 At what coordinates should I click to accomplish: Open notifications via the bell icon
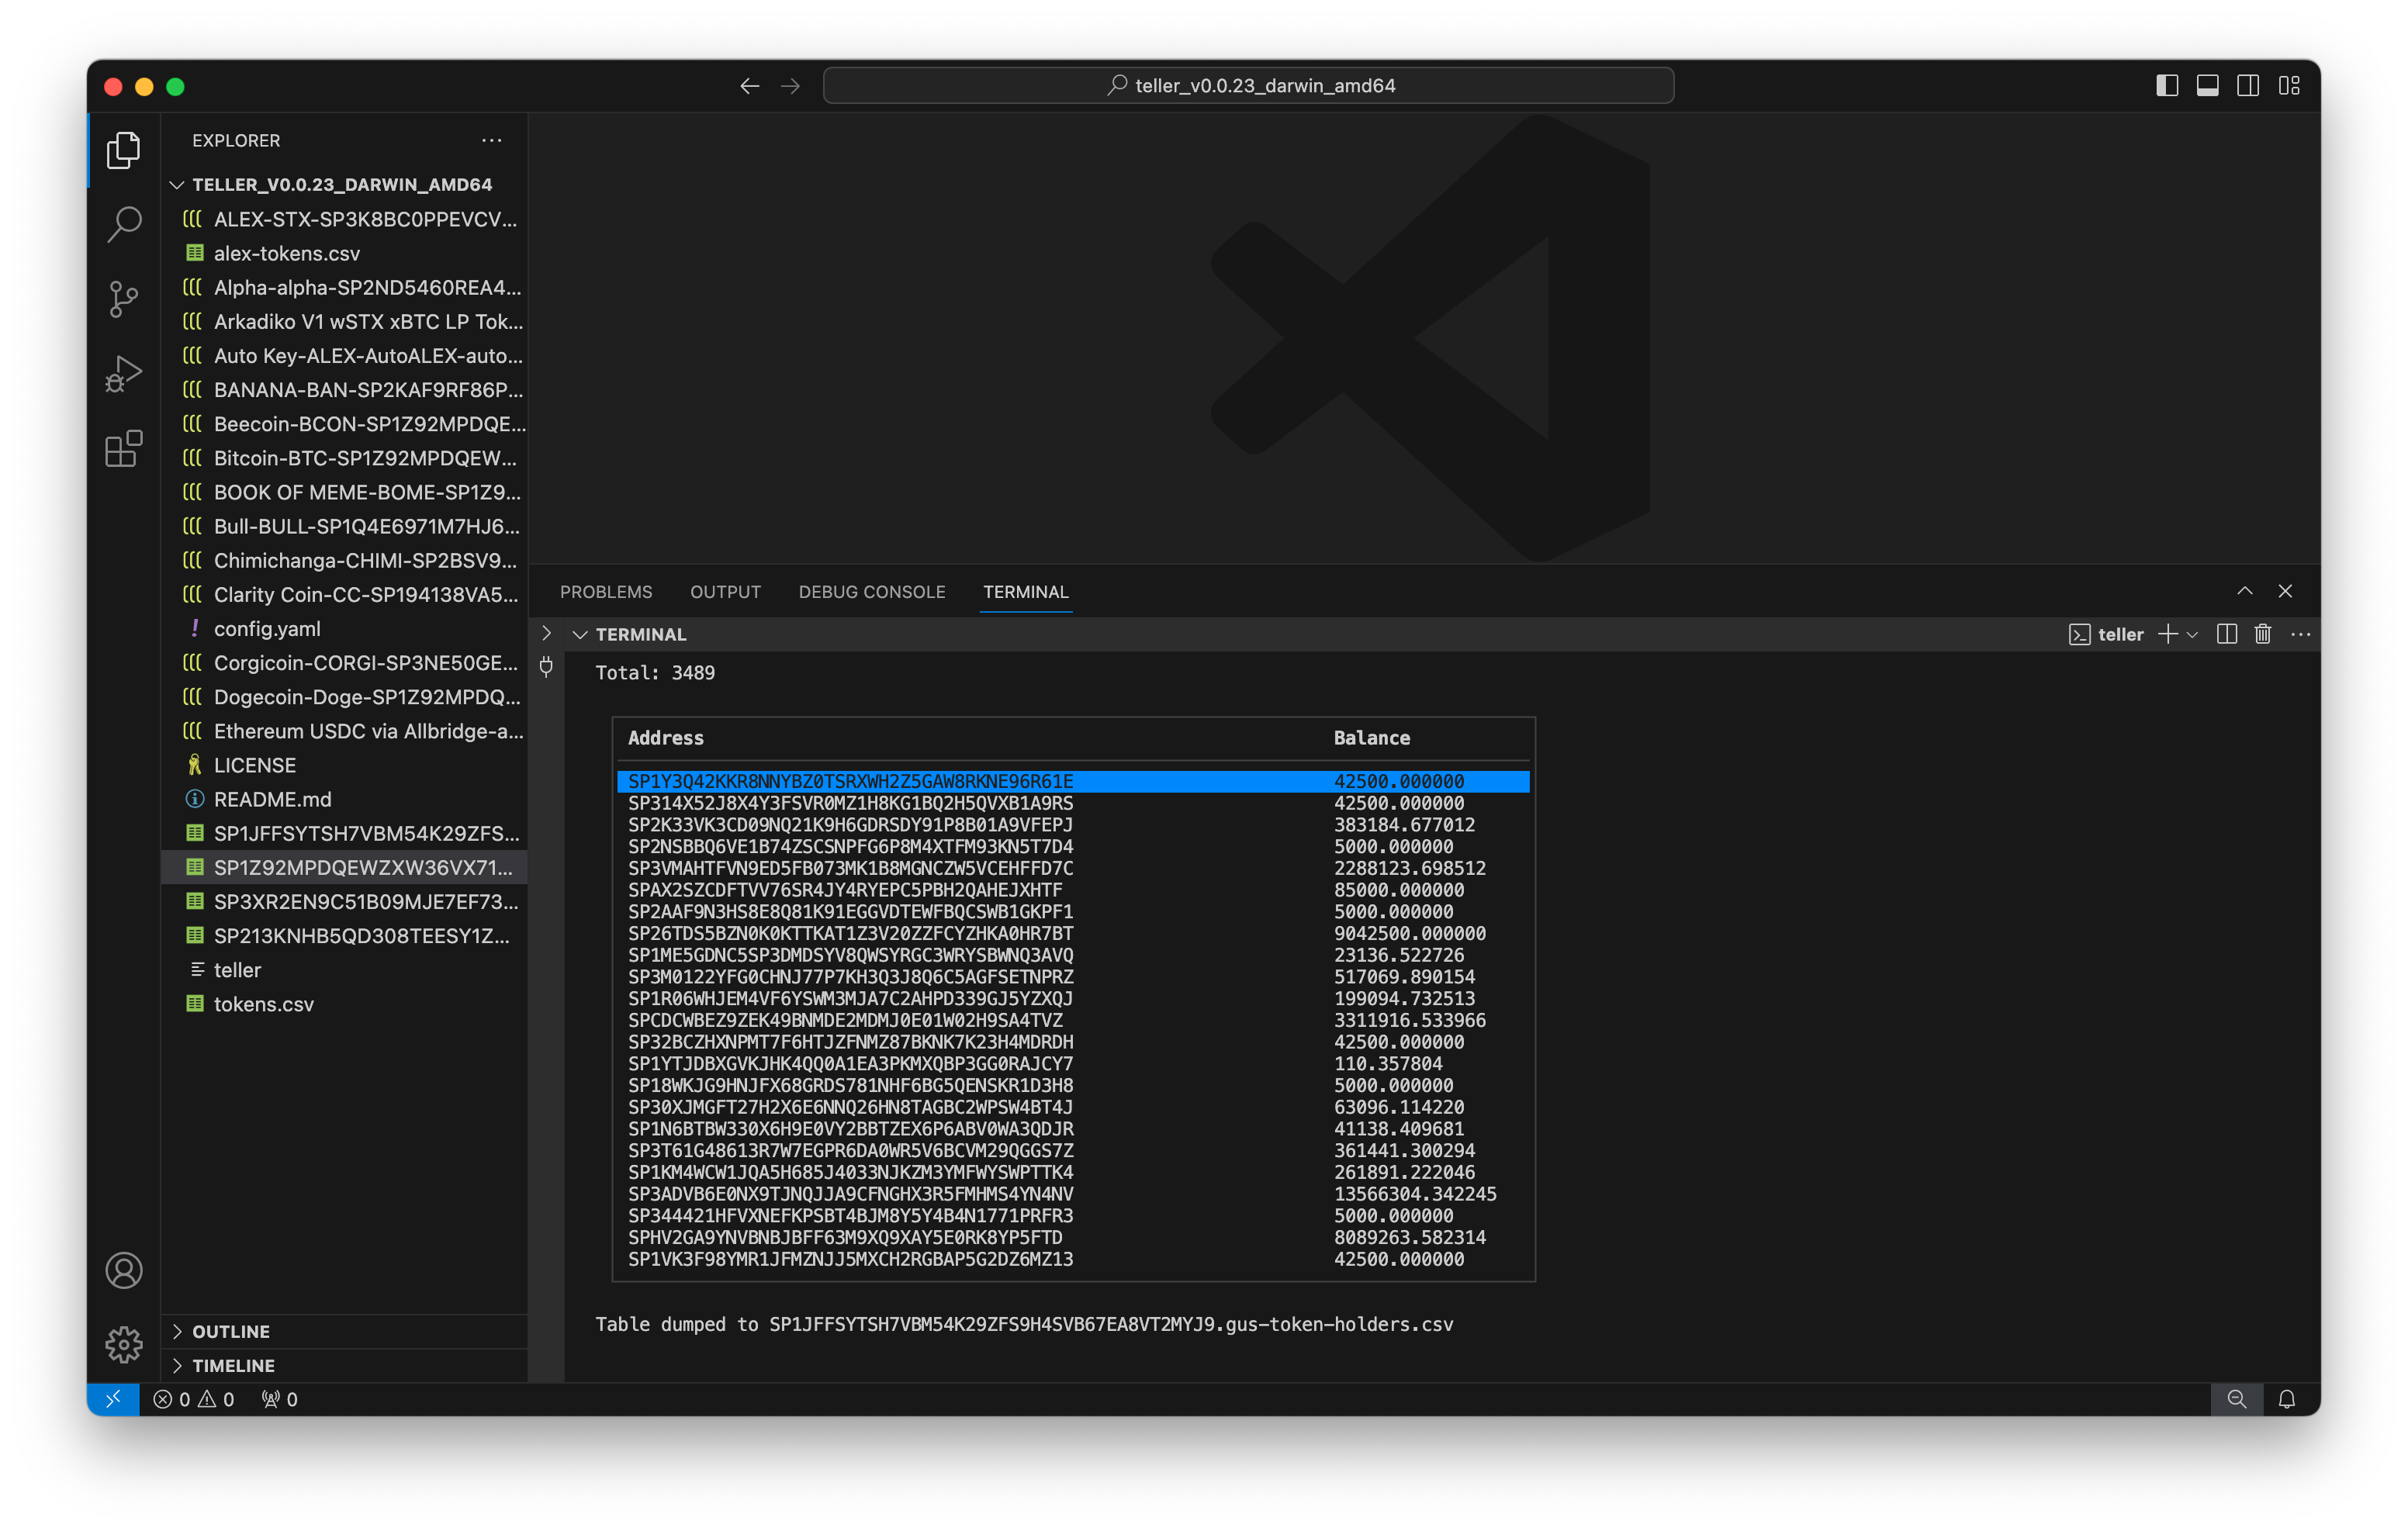2287,1399
